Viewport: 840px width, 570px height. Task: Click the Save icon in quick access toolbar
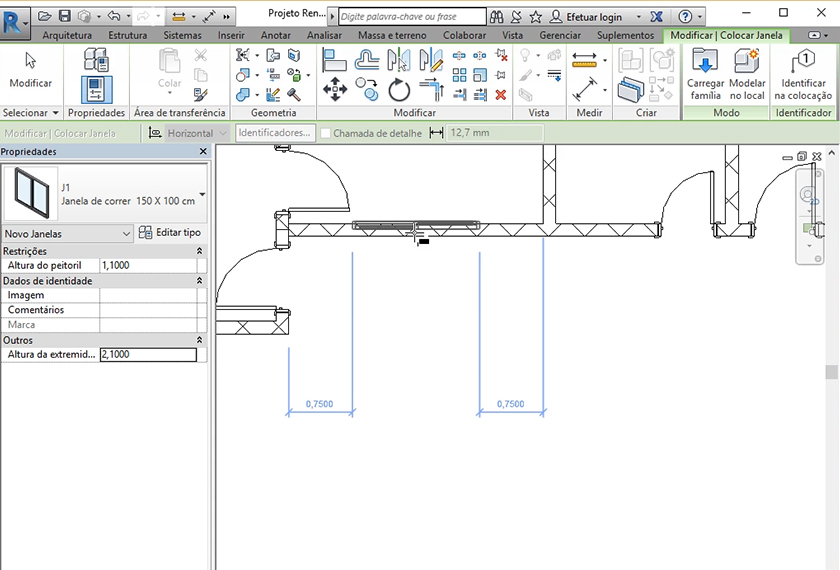[65, 17]
